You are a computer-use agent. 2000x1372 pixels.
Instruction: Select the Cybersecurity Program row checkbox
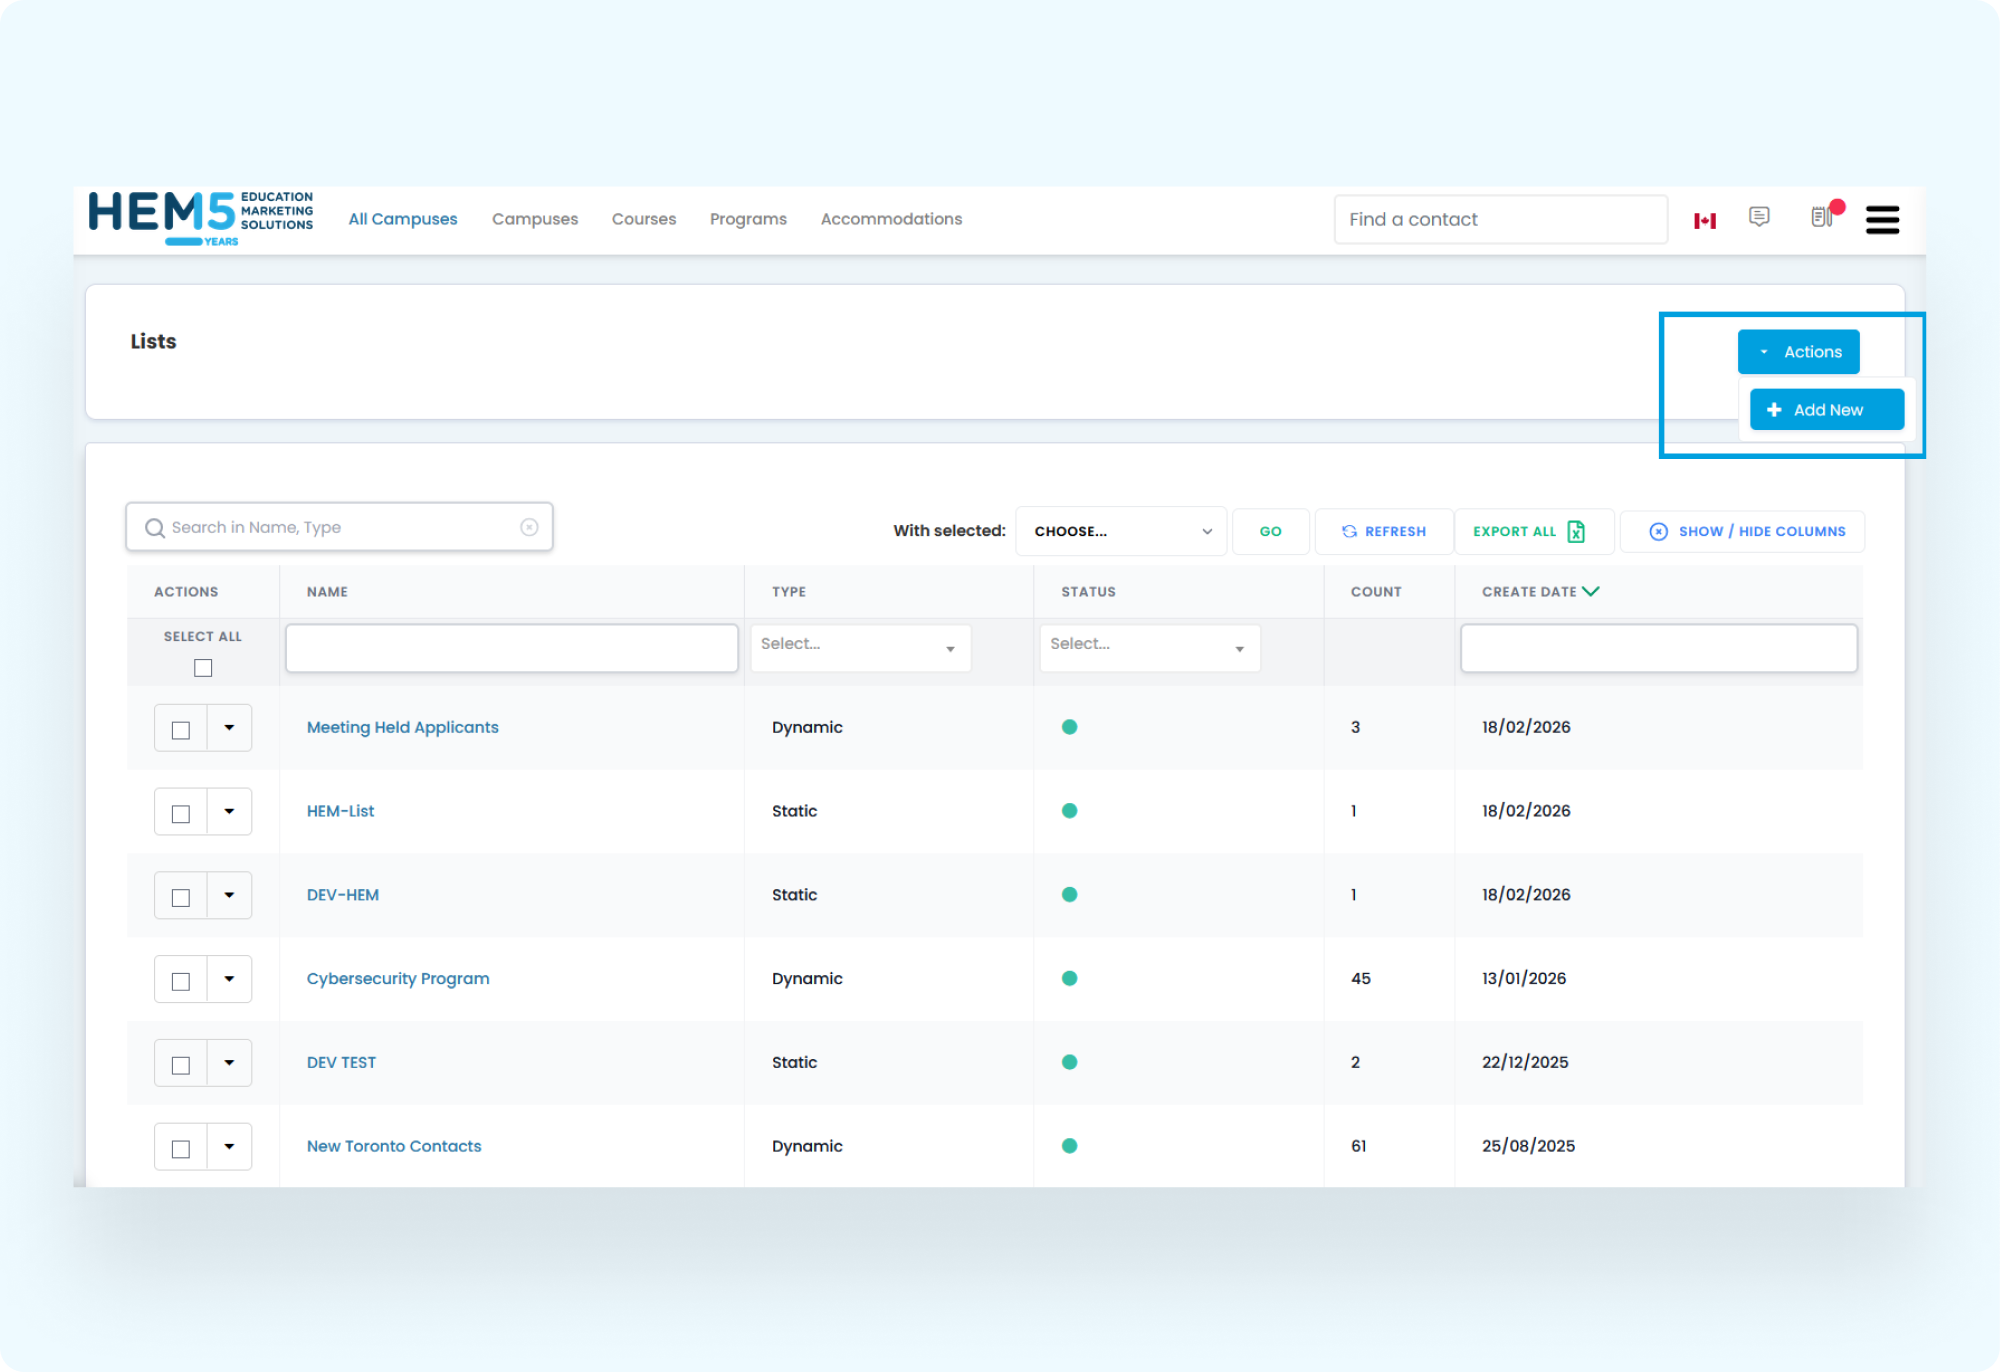click(x=181, y=980)
